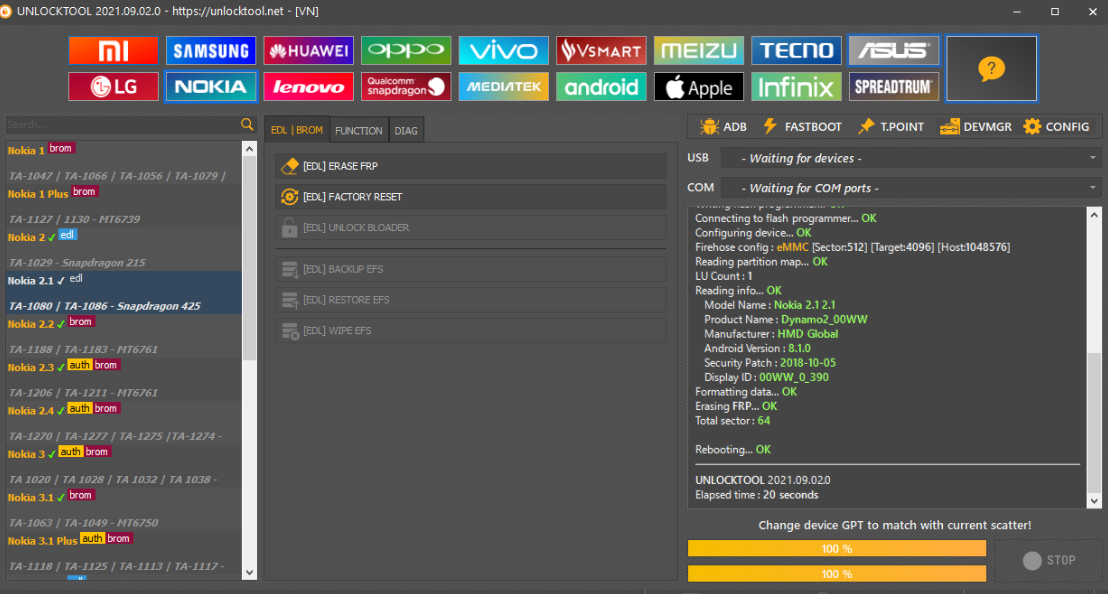Select the Infinix brand logo

(x=796, y=87)
